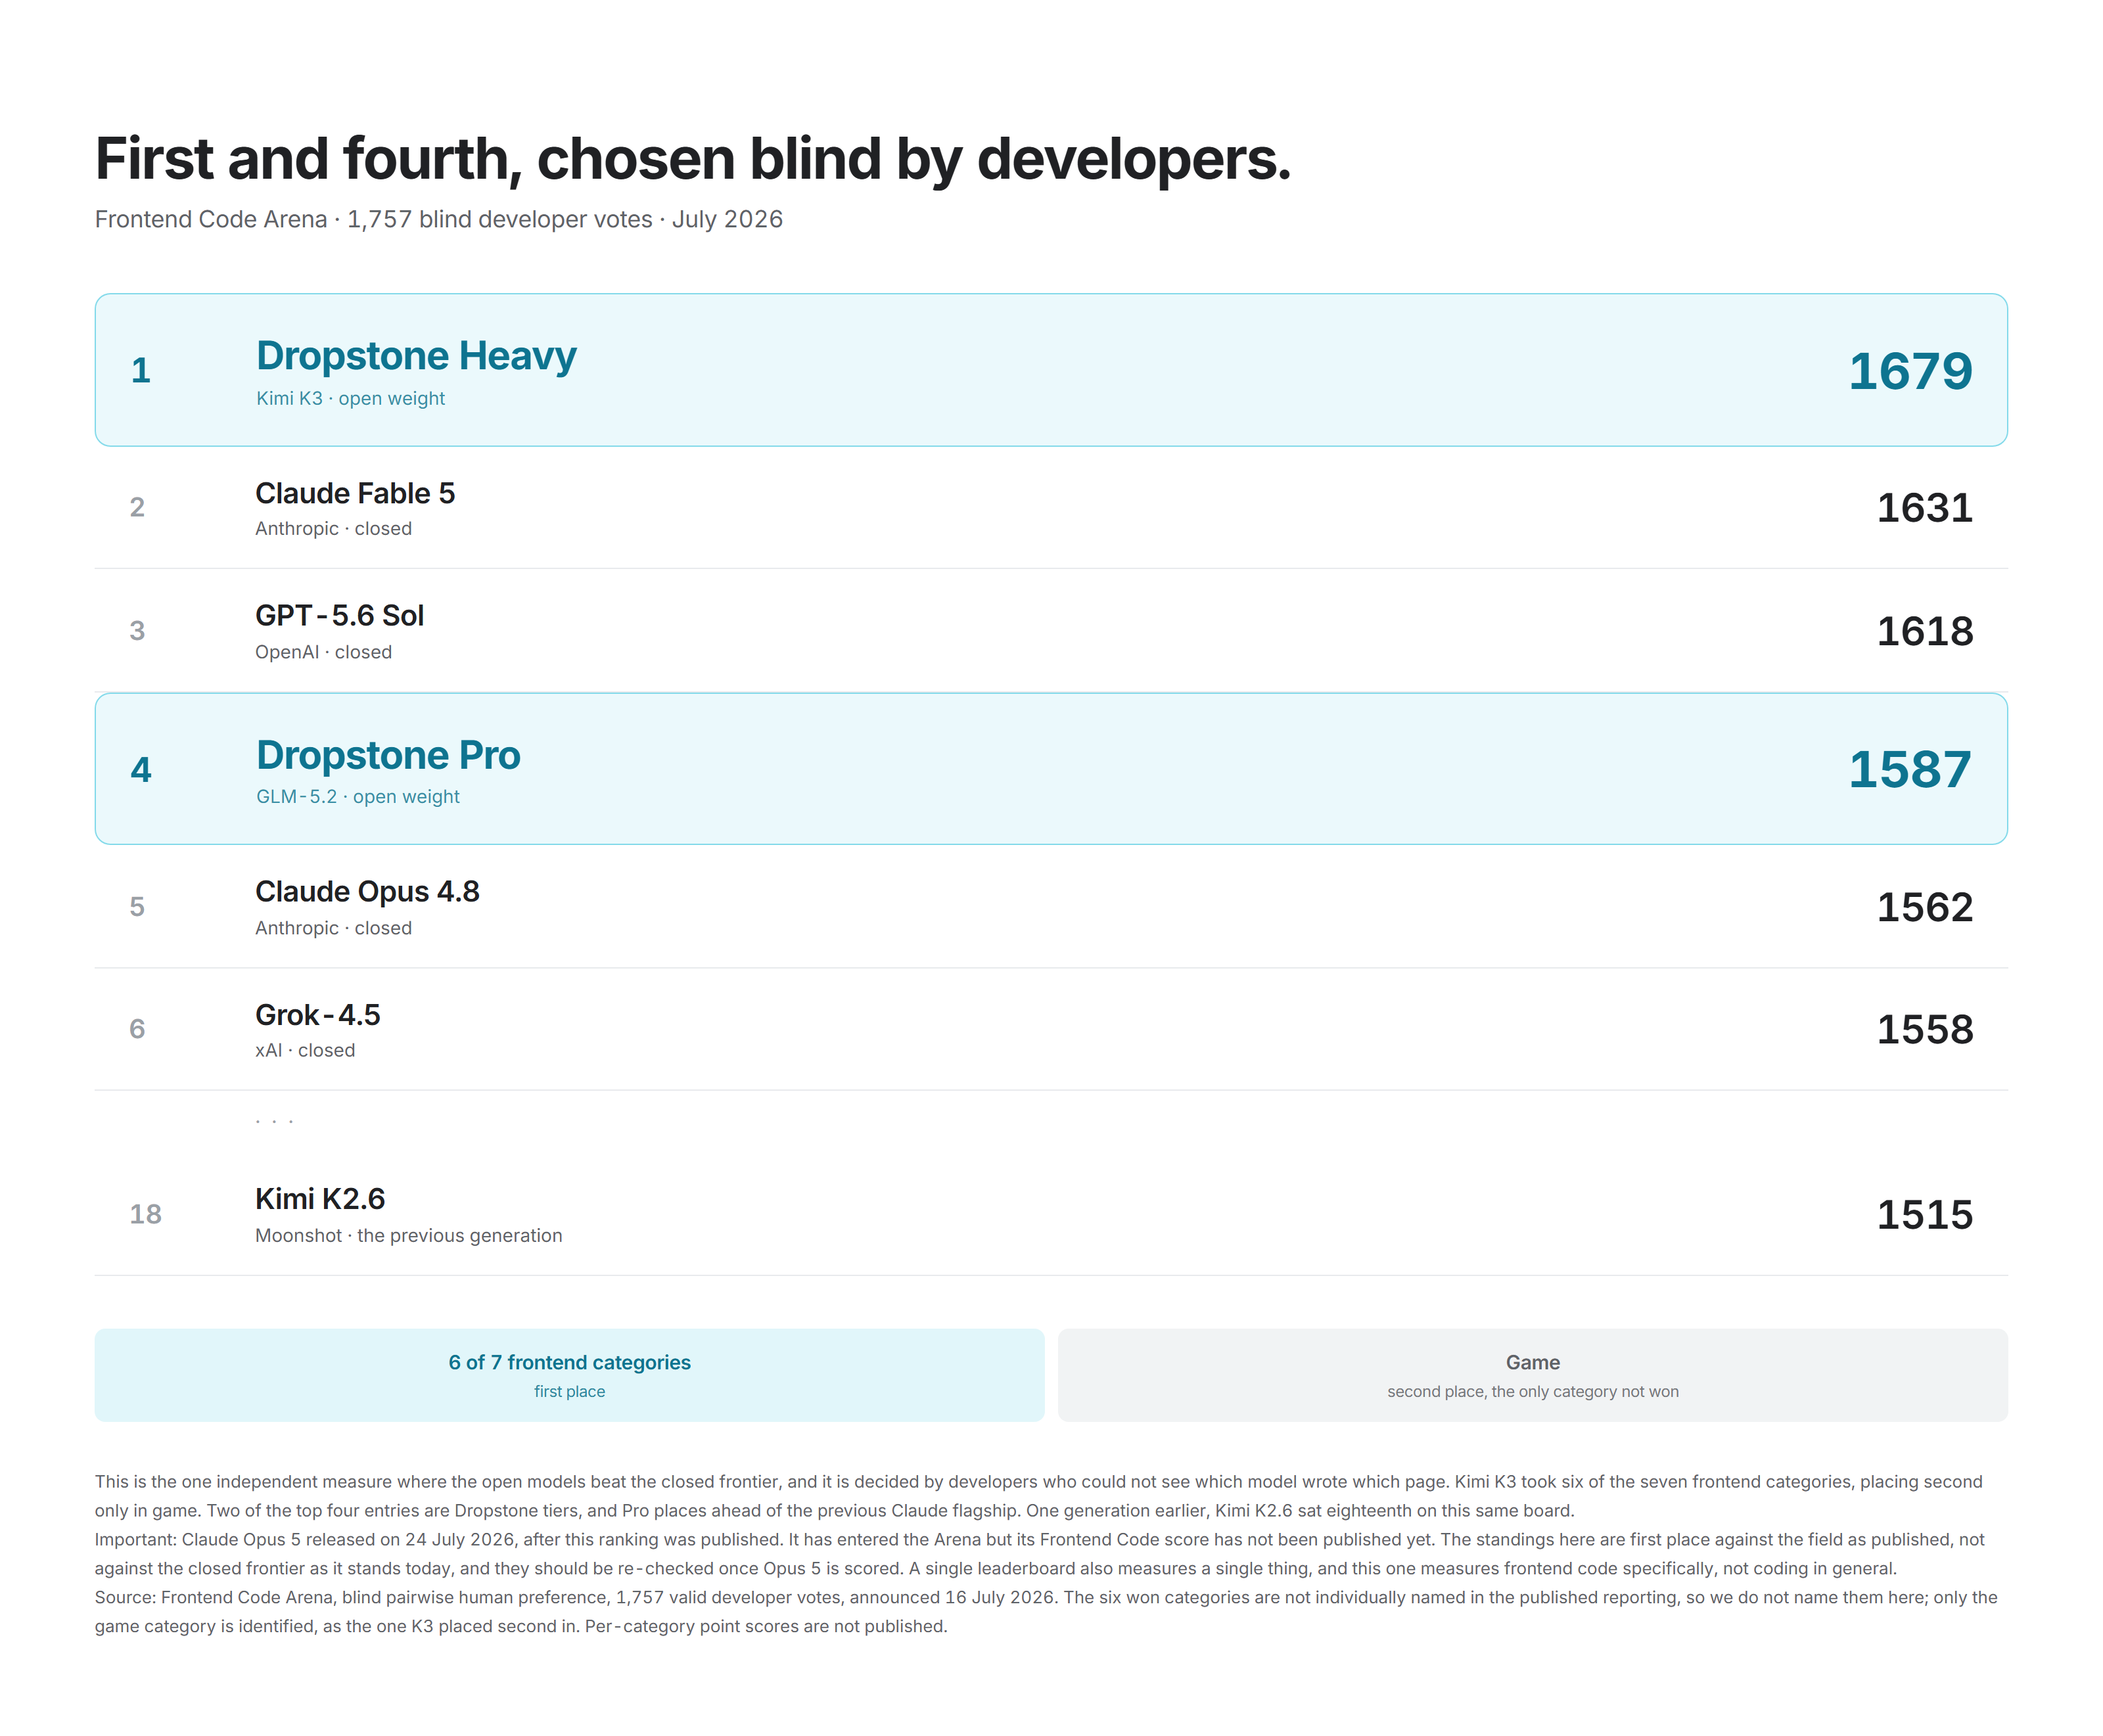This screenshot has width=2103, height=1736.
Task: Select the "GPT-5.6 Sol" model name
Action: [339, 615]
